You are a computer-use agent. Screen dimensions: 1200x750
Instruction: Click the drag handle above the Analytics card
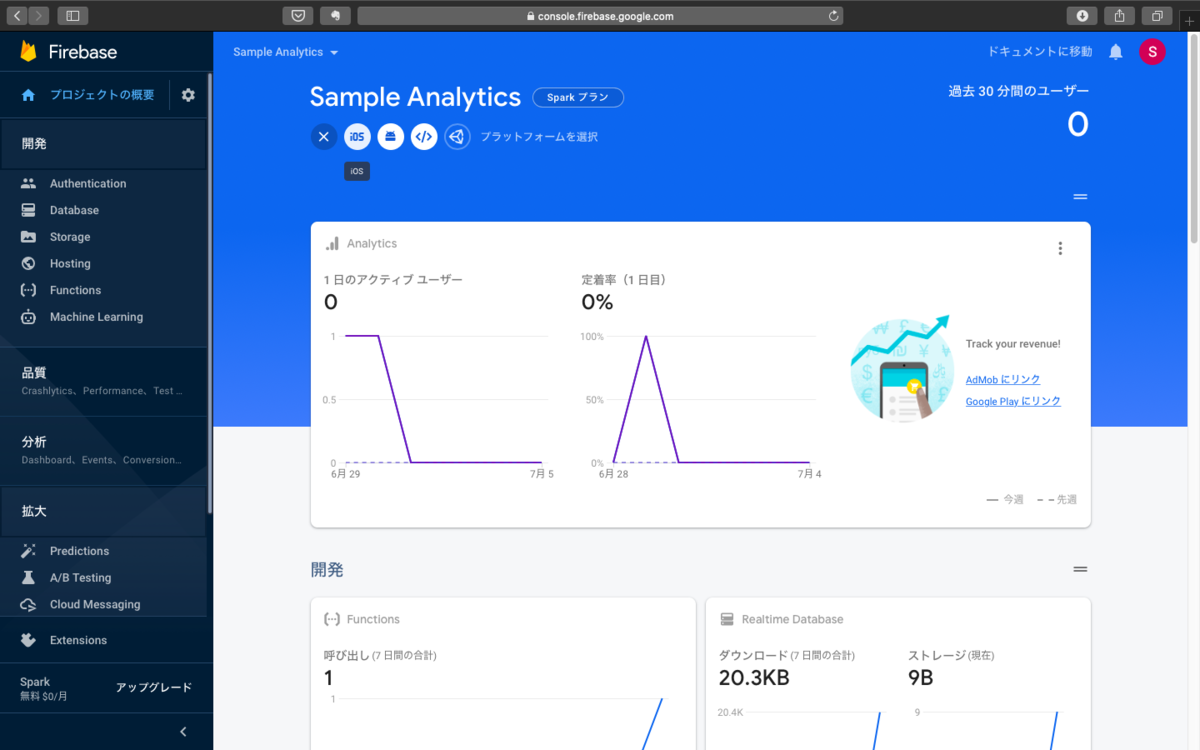point(1080,197)
